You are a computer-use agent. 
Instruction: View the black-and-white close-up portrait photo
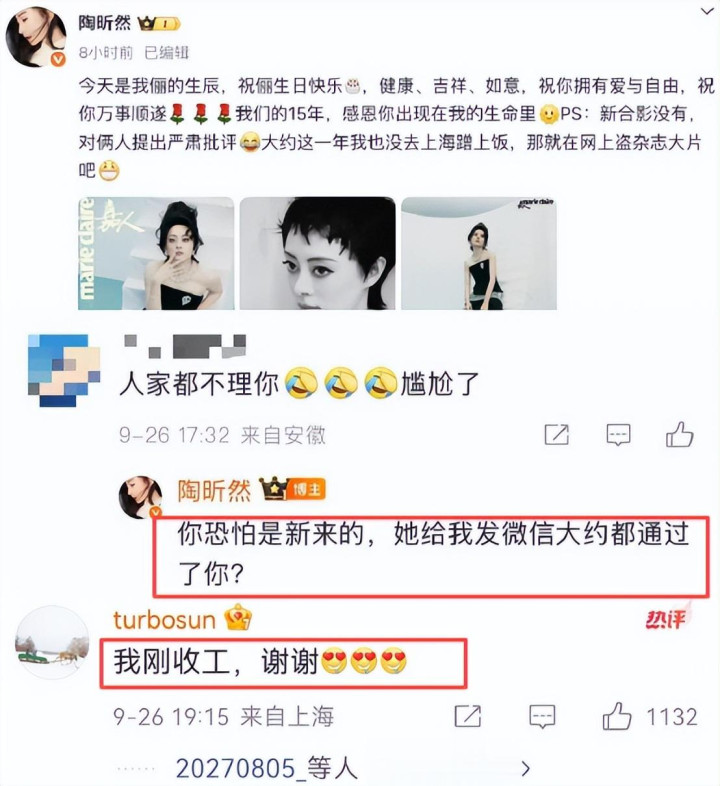(x=317, y=254)
